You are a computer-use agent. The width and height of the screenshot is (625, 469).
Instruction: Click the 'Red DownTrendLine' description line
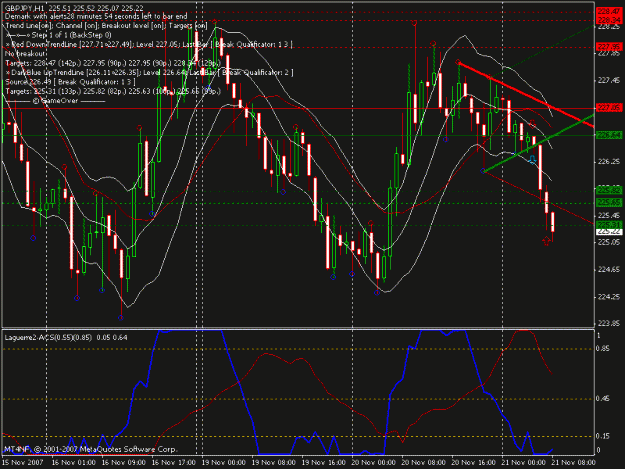149,44
